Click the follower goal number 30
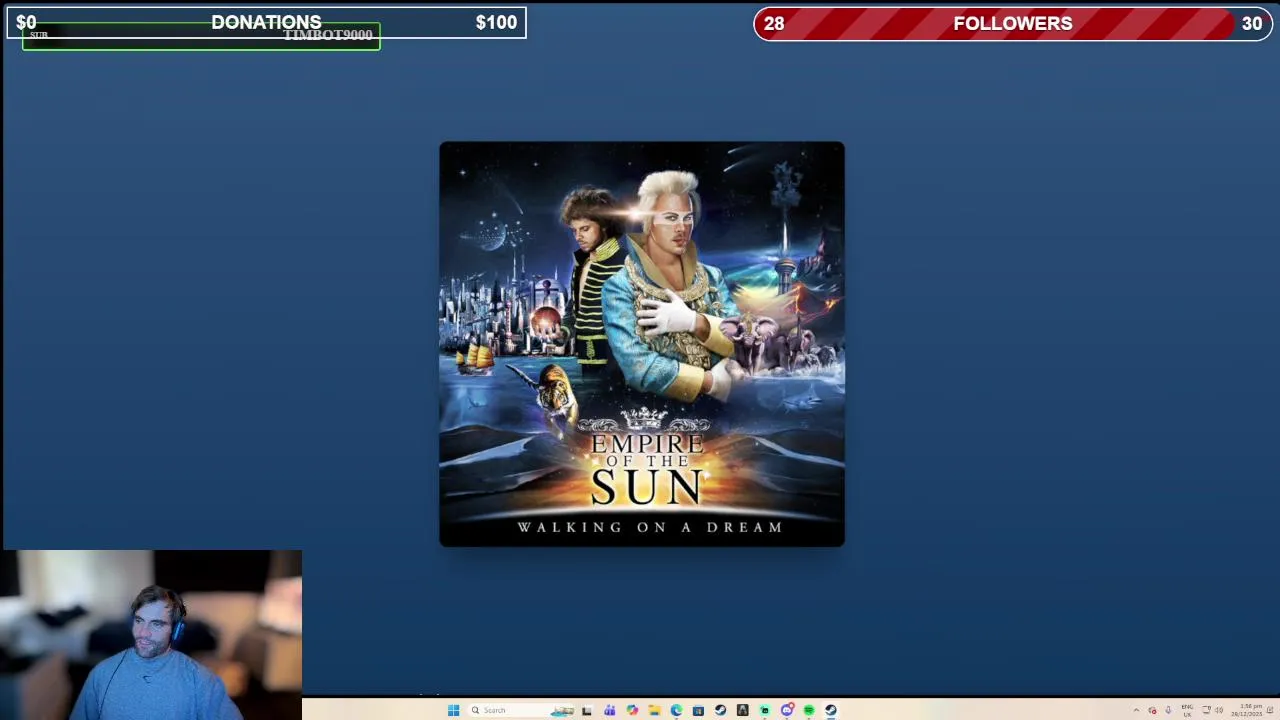 click(1252, 24)
